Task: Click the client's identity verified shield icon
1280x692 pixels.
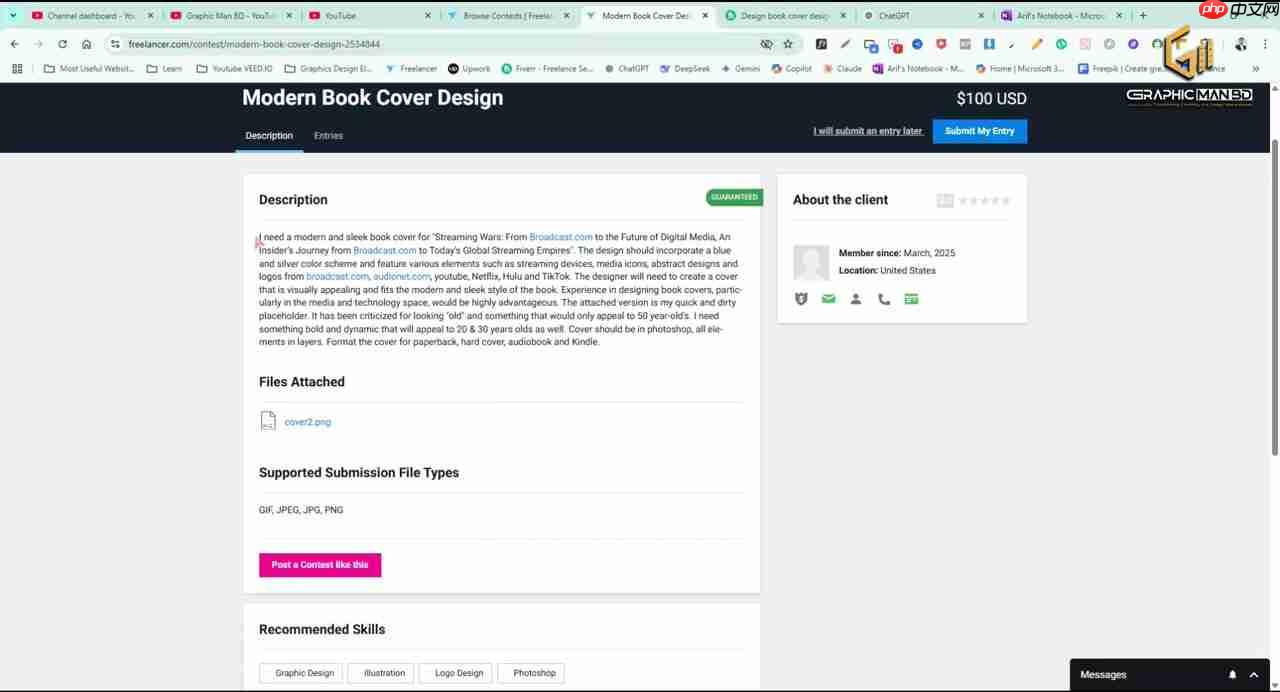Action: coord(801,299)
